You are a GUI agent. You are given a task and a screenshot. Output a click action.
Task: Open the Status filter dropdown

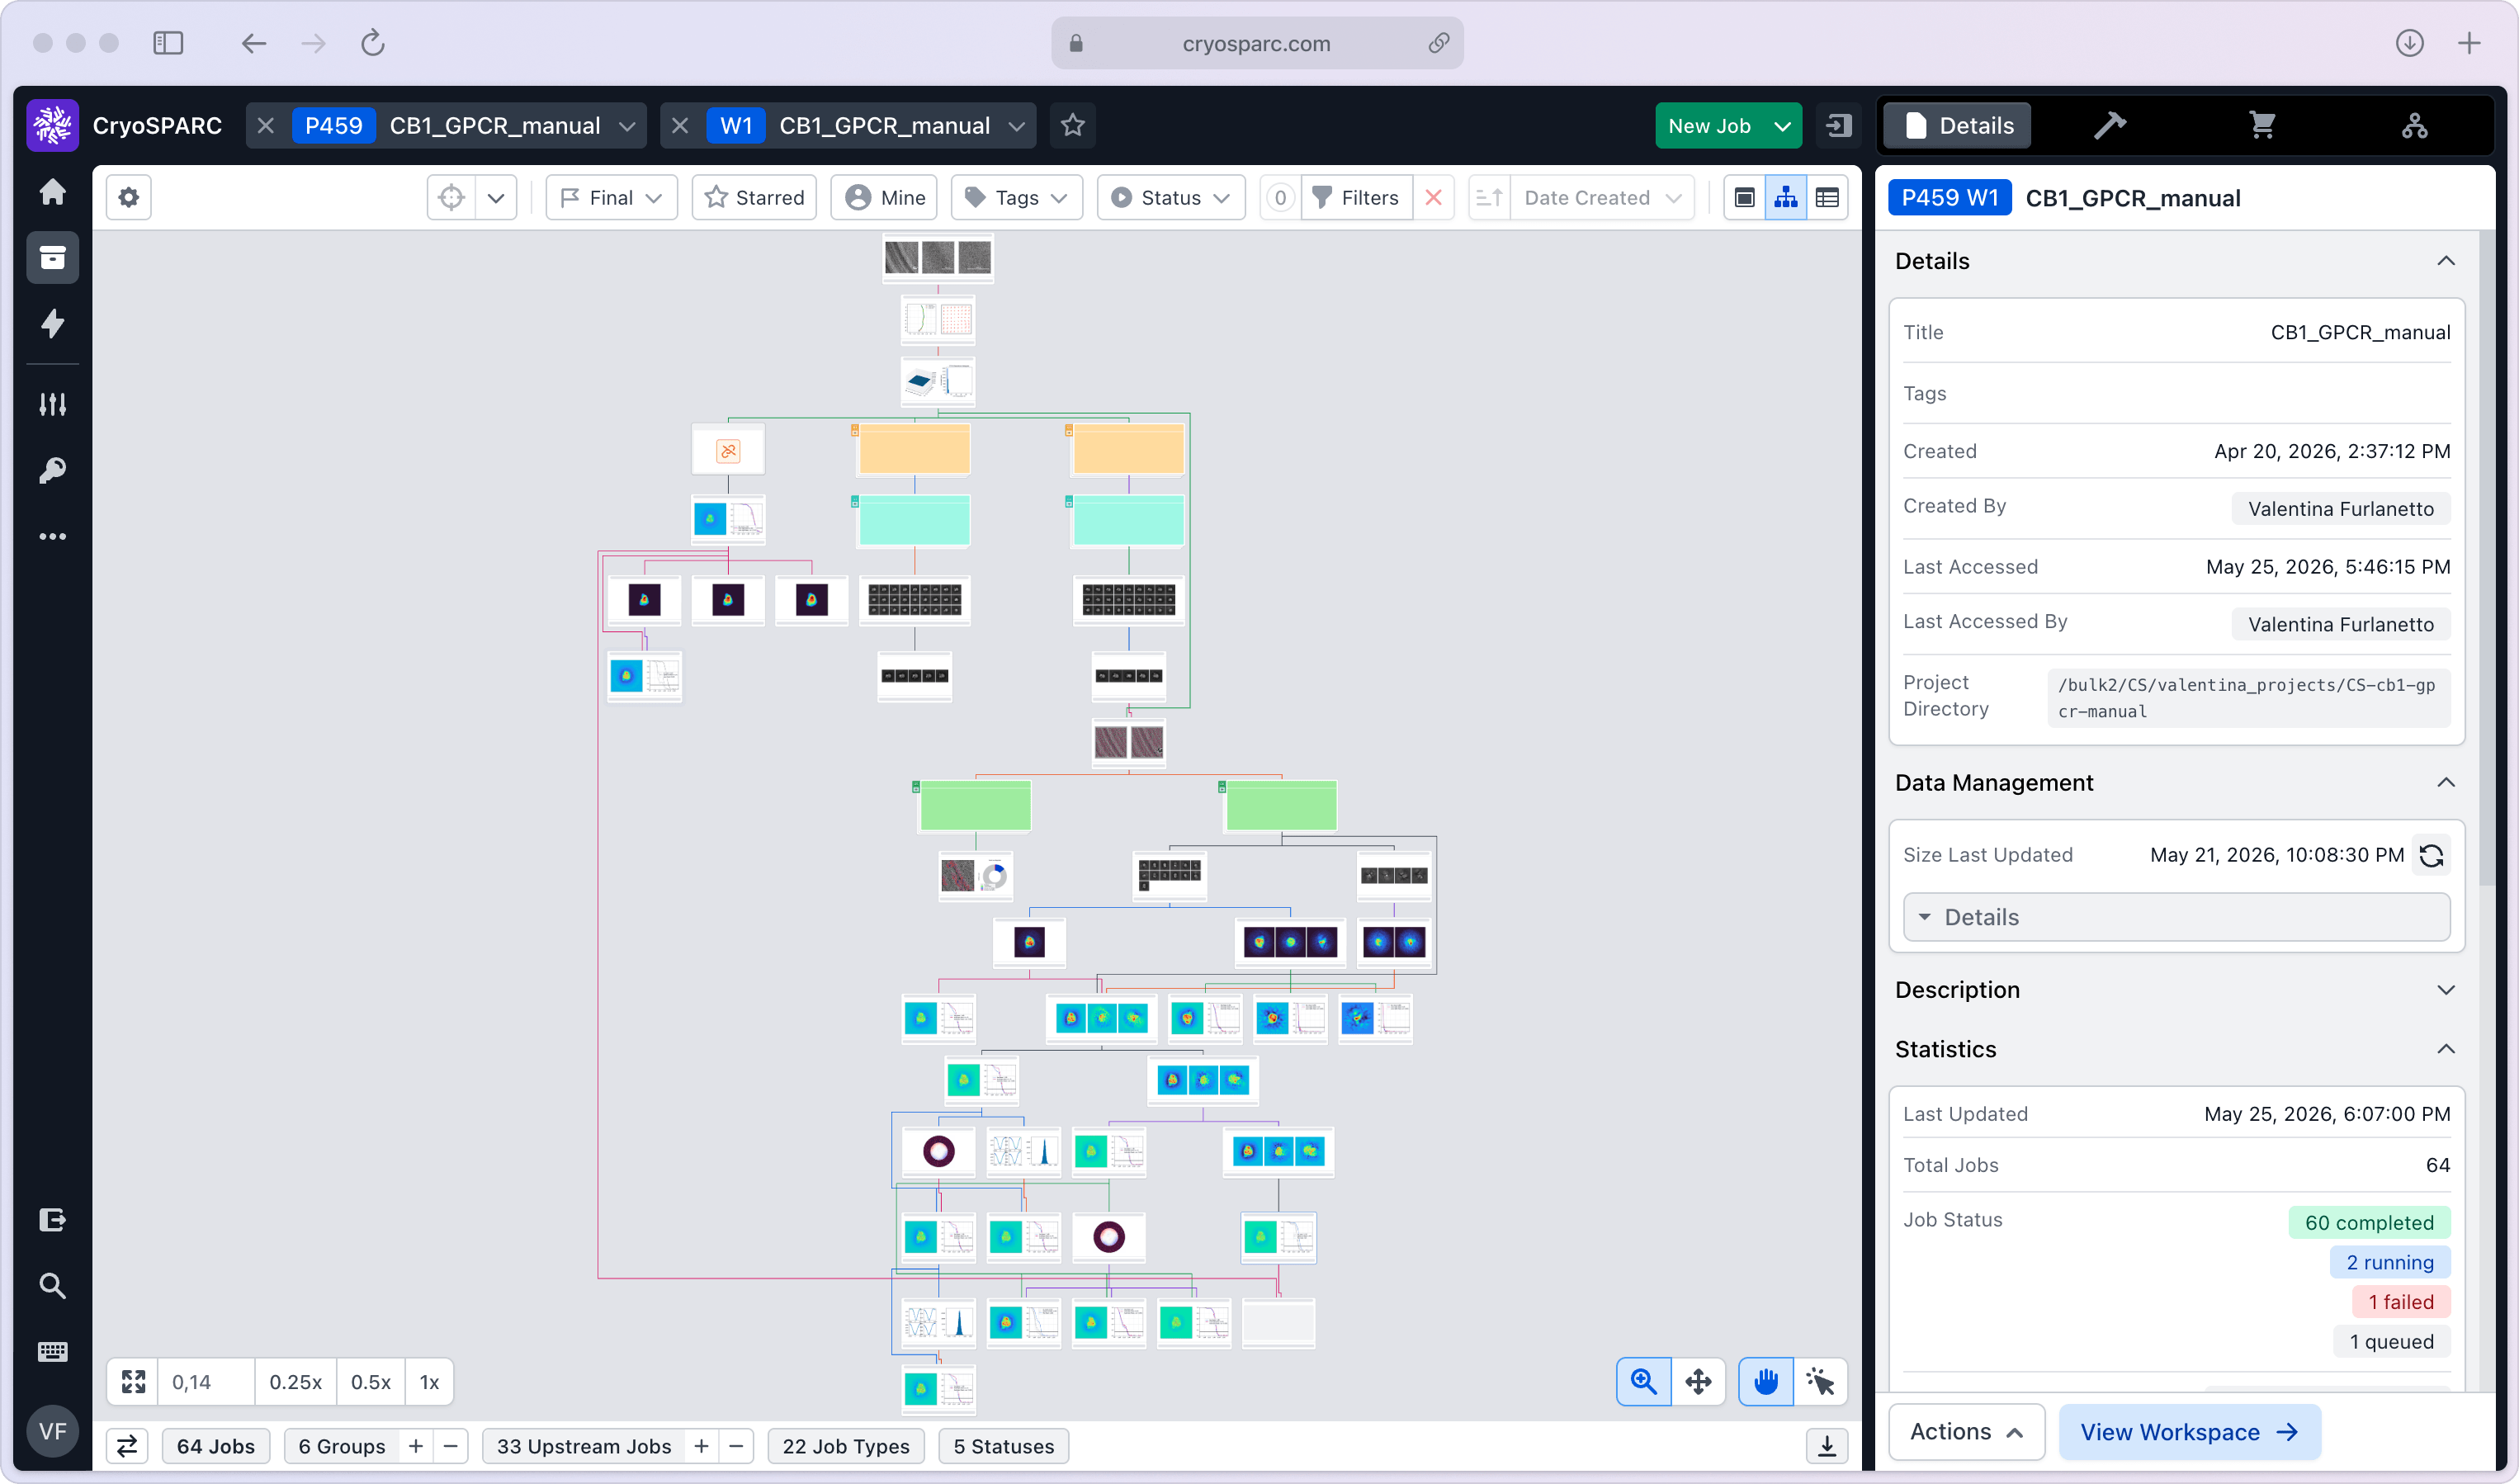[1170, 197]
